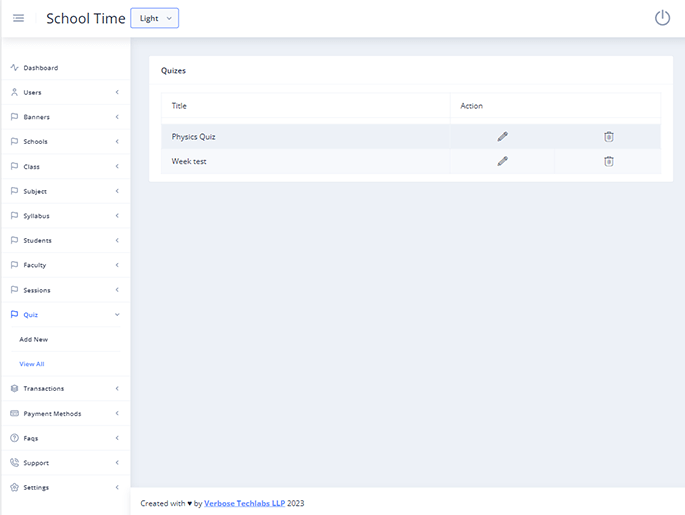Viewport: 685px width, 515px height.
Task: Expand the Sessions menu chevron
Action: pos(117,290)
